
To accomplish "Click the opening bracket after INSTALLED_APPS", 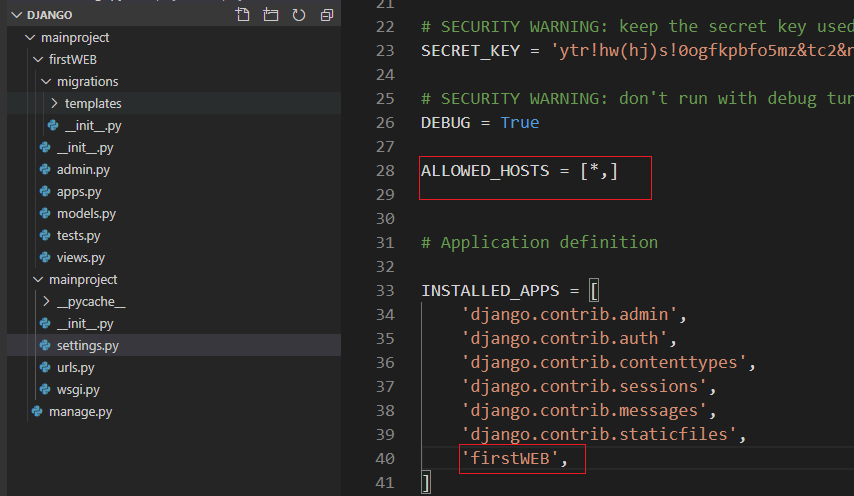I will coord(594,291).
